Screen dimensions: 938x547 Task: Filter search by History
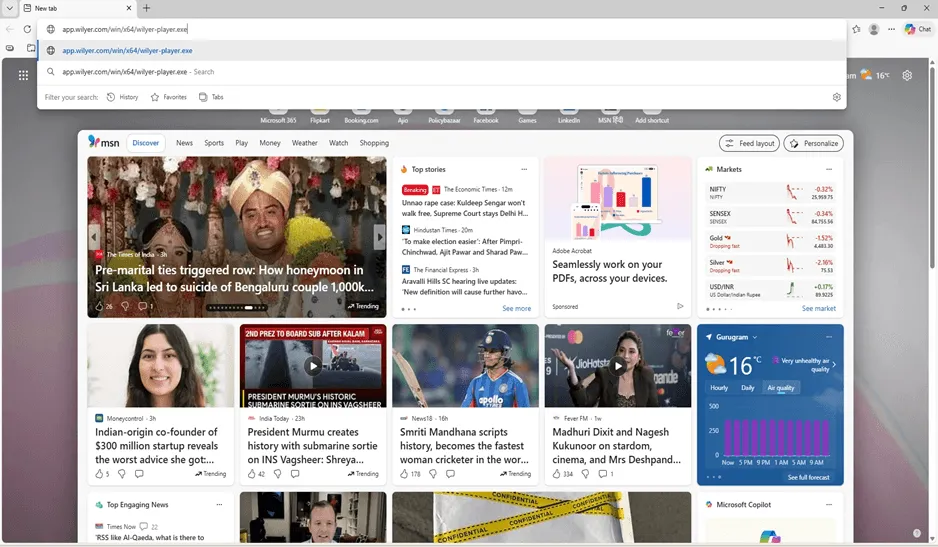coord(123,97)
